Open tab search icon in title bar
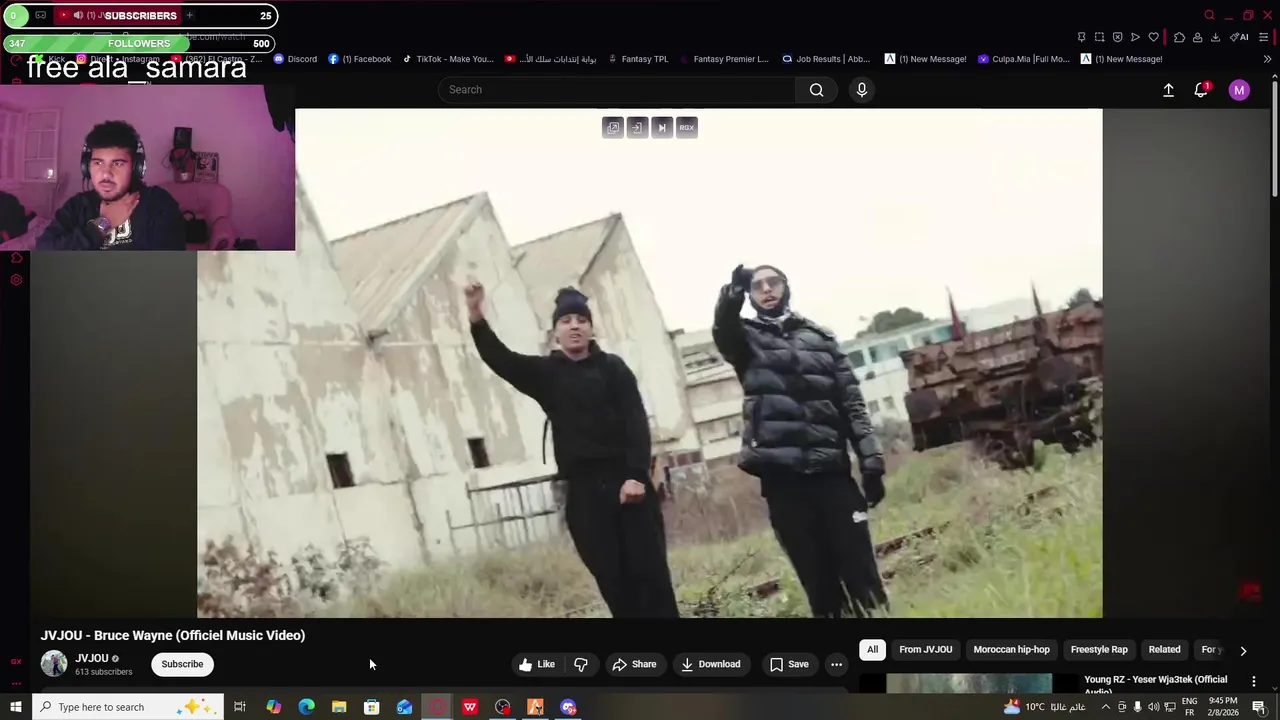The width and height of the screenshot is (1280, 720). [1209, 15]
